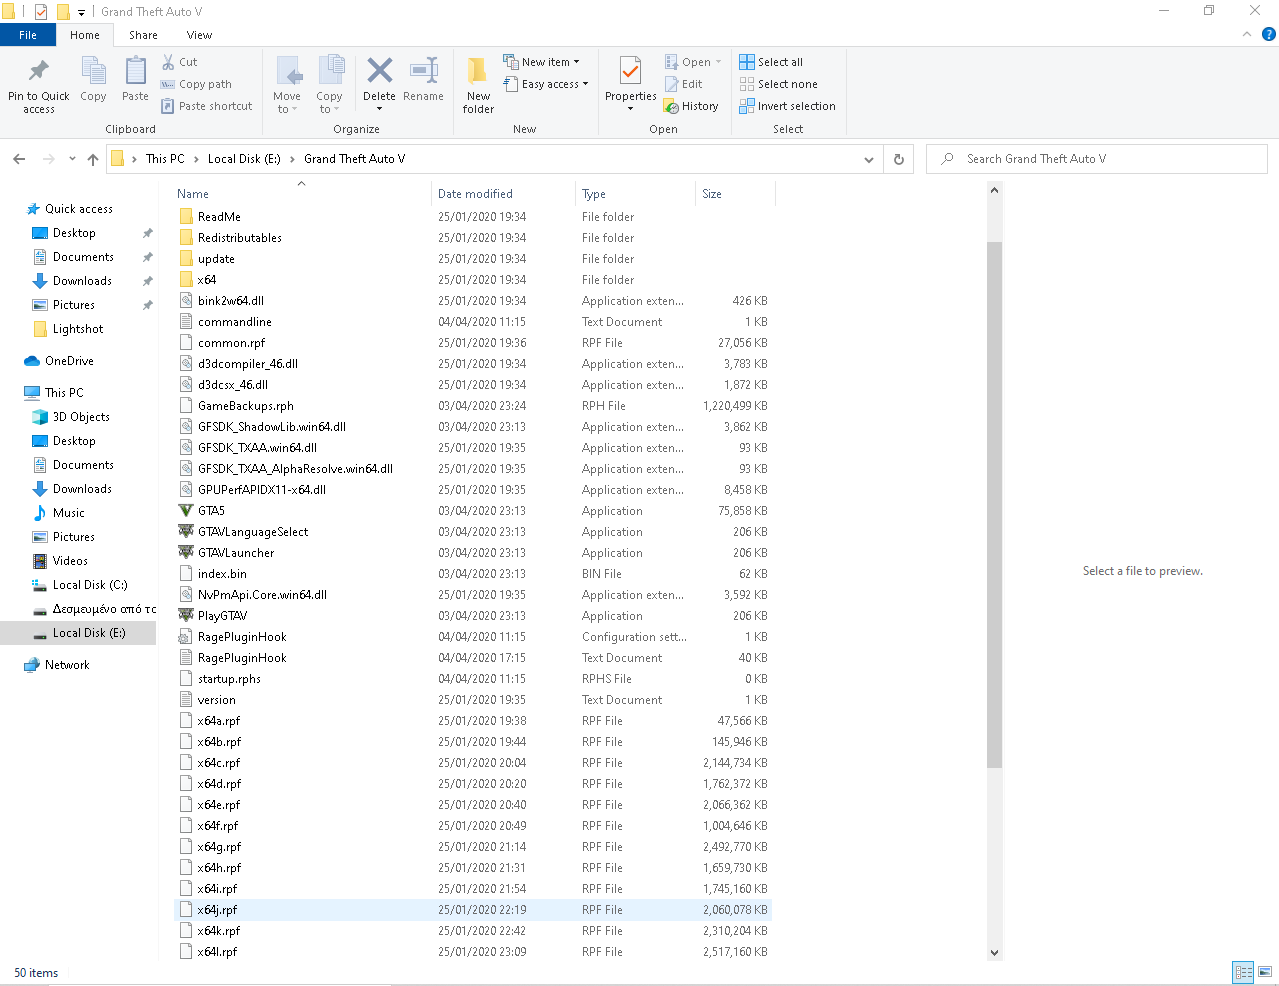This screenshot has height=986, width=1279.
Task: Click the History icon in the ribbon
Action: point(691,106)
